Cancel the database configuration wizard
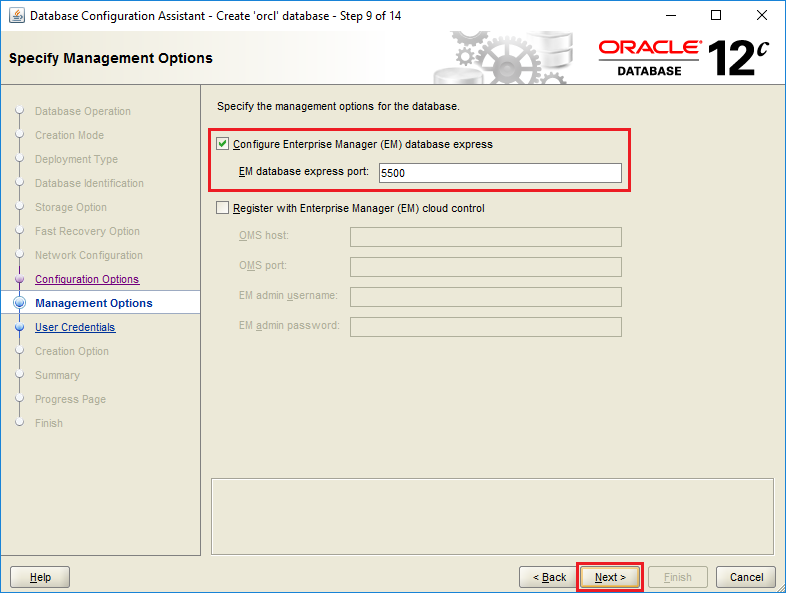This screenshot has height=593, width=786. coord(746,577)
